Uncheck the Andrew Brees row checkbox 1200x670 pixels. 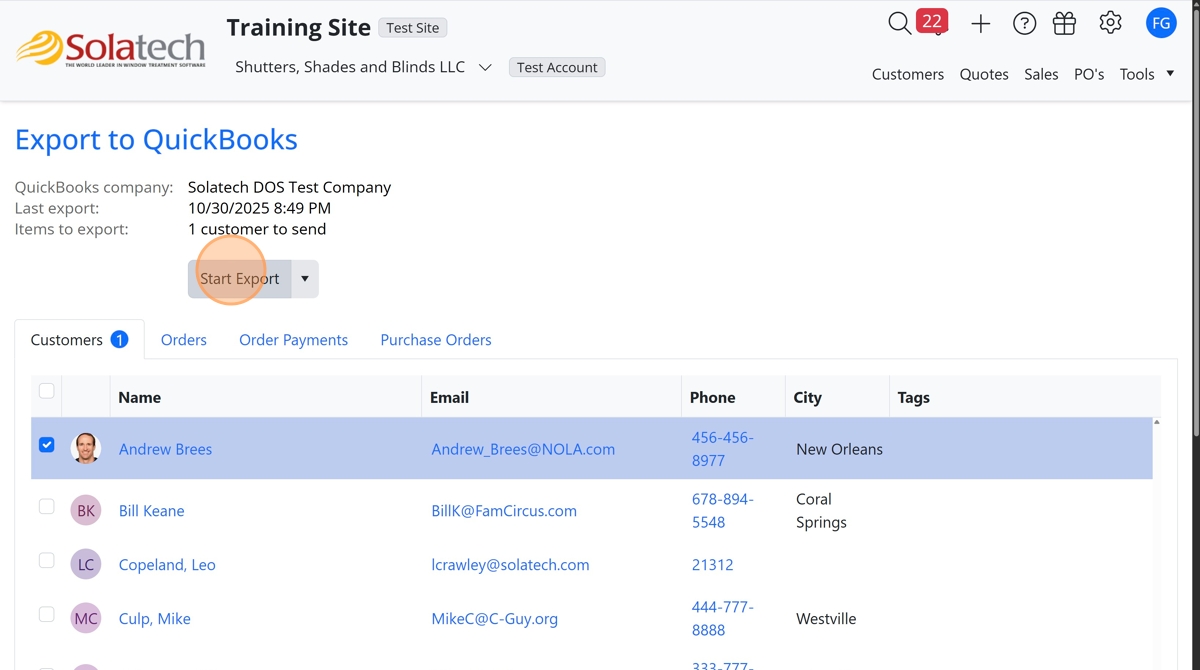click(46, 445)
